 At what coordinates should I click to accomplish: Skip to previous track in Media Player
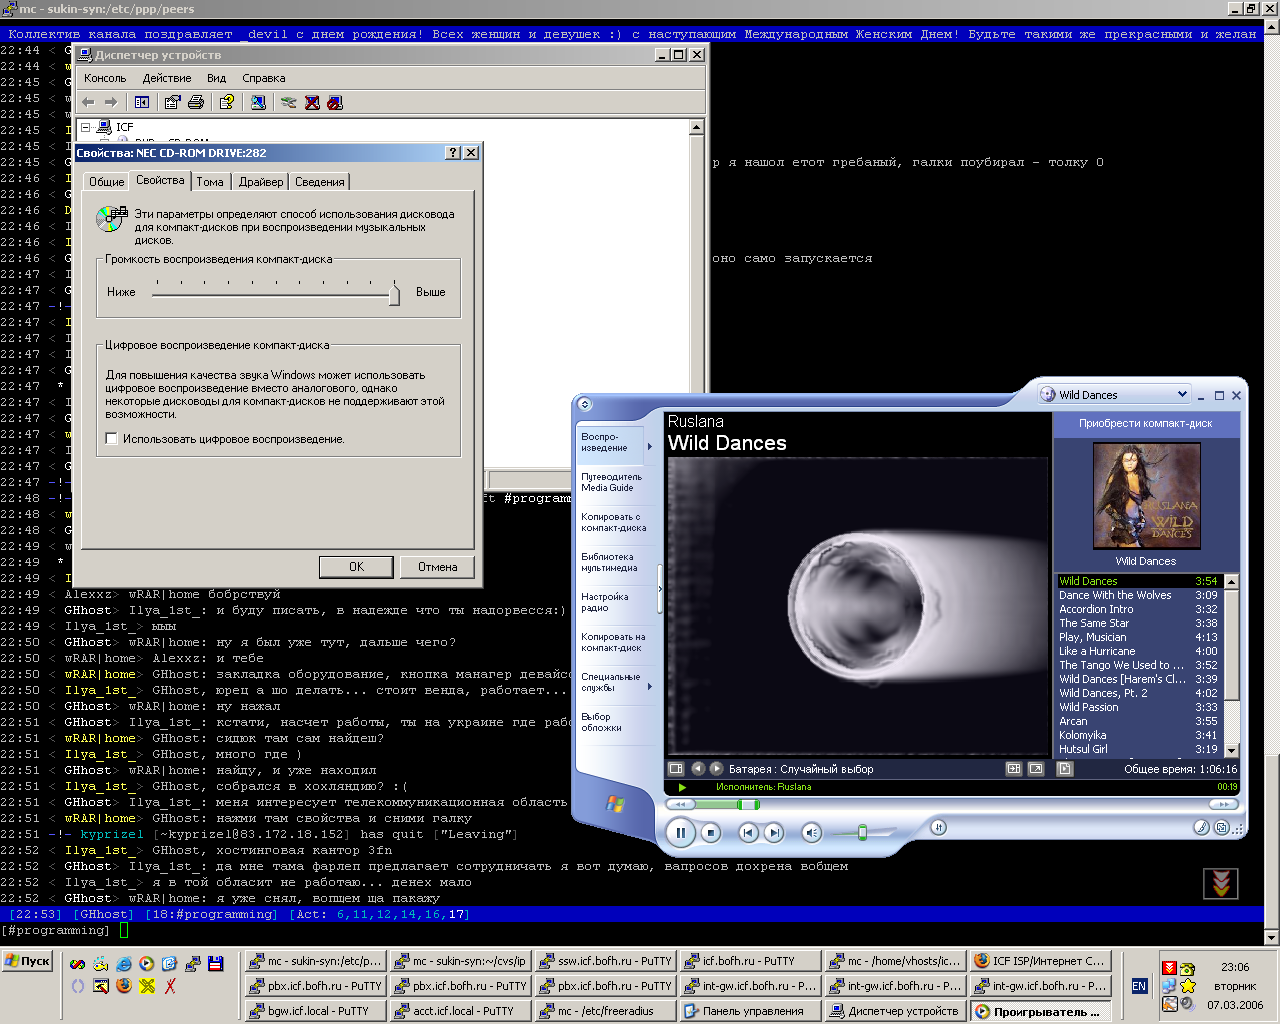pos(747,832)
